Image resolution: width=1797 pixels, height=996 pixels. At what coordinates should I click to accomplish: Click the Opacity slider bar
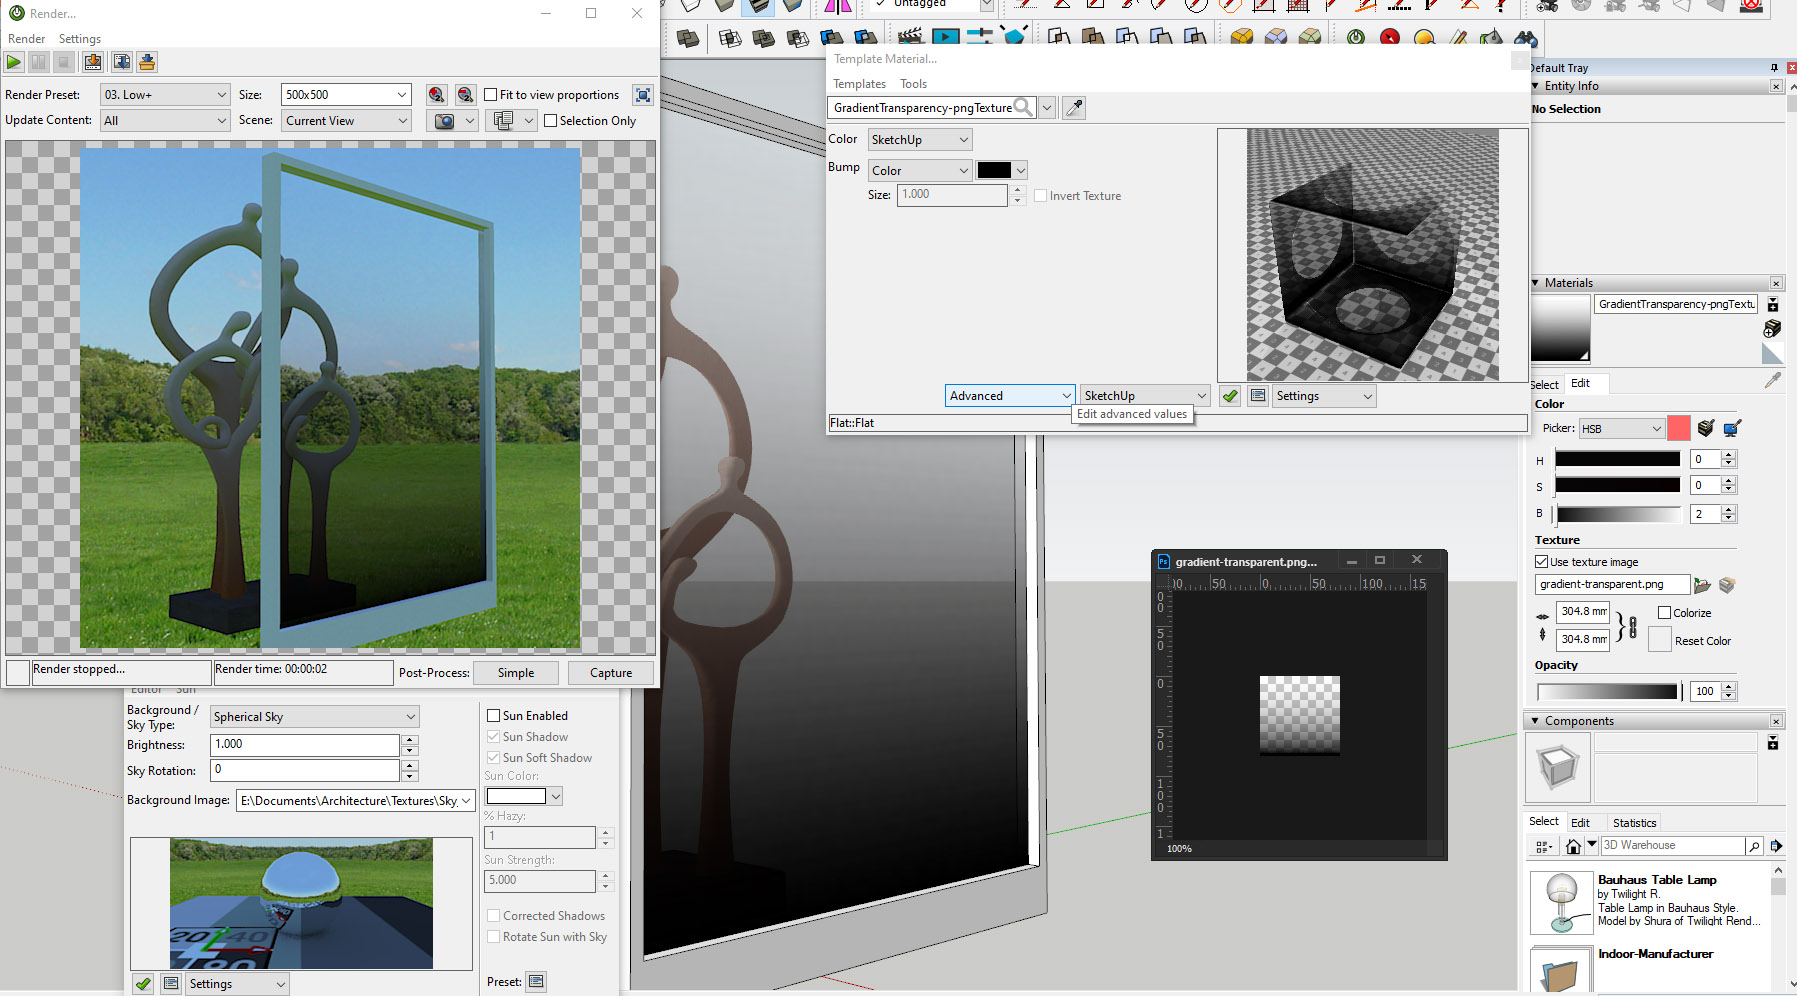(x=1607, y=691)
